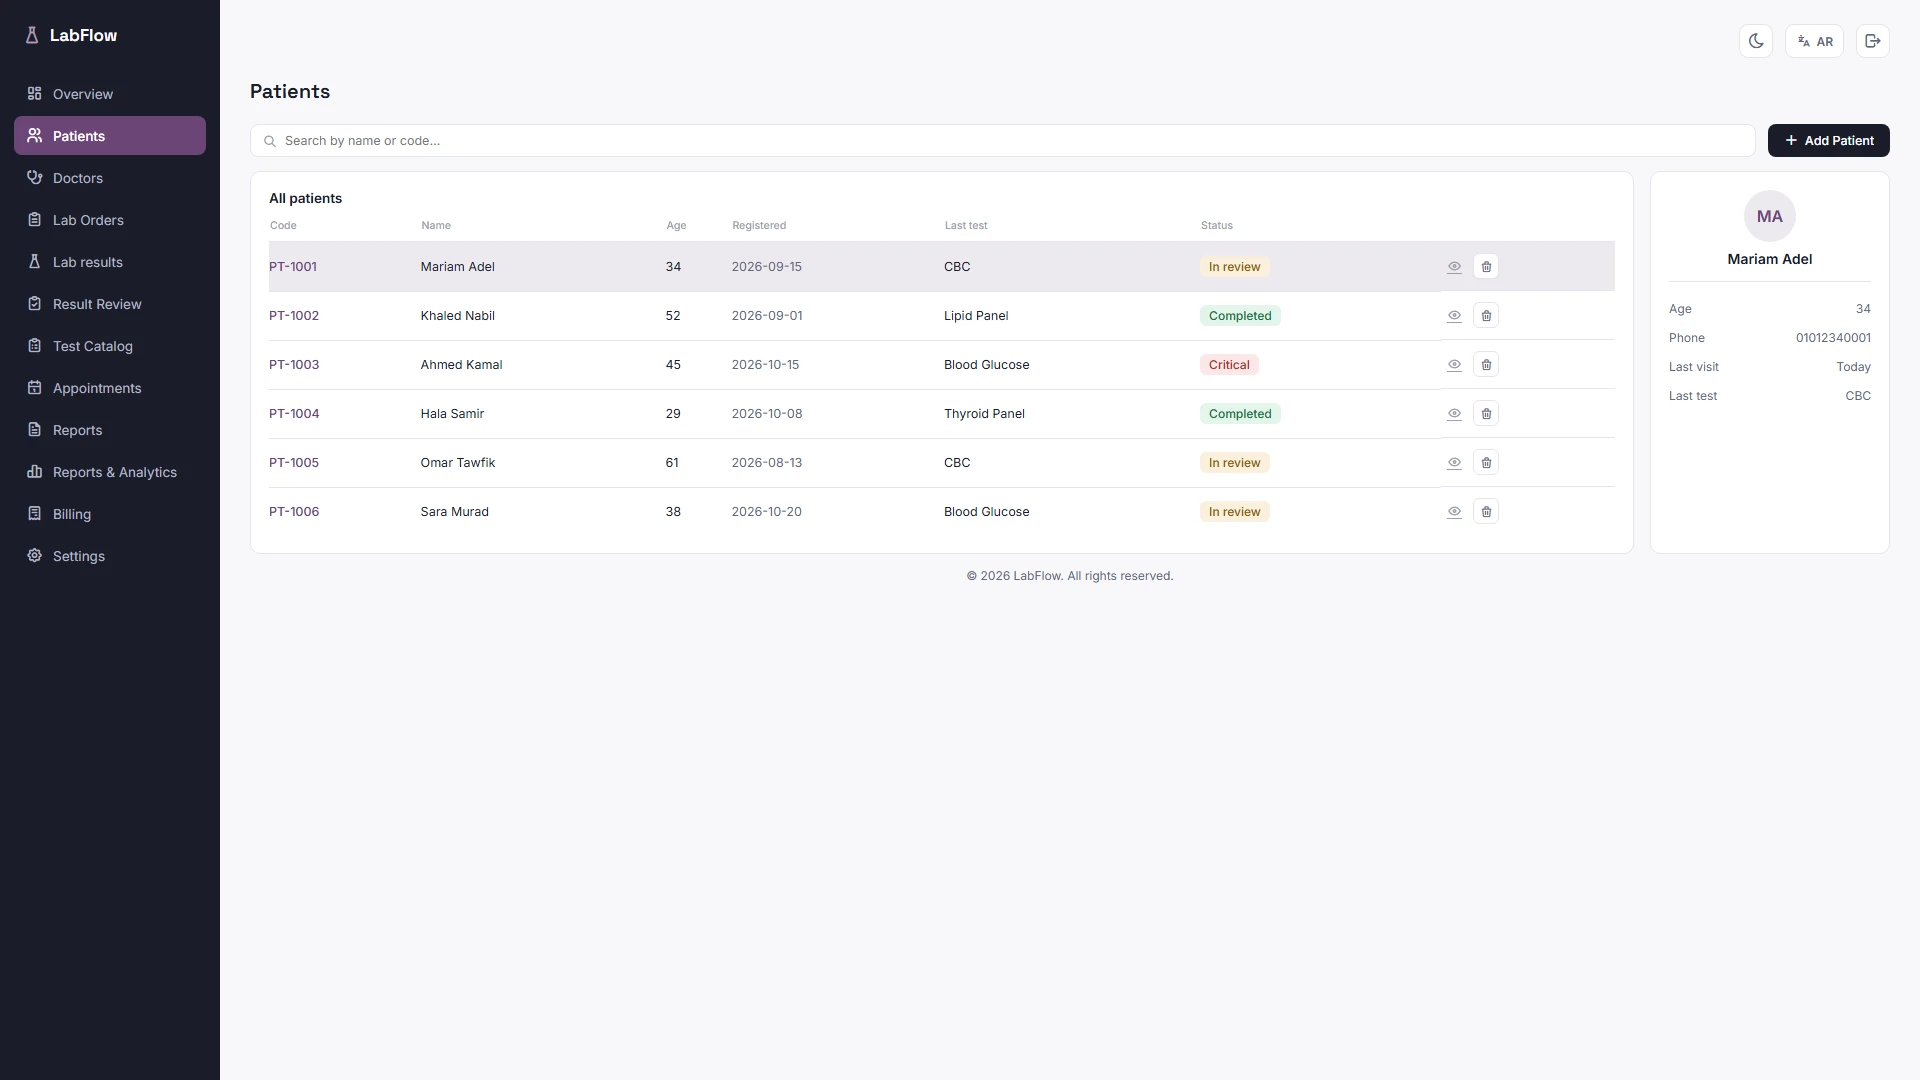Viewport: 1920px width, 1080px height.
Task: Open the Doctors page
Action: click(x=110, y=178)
